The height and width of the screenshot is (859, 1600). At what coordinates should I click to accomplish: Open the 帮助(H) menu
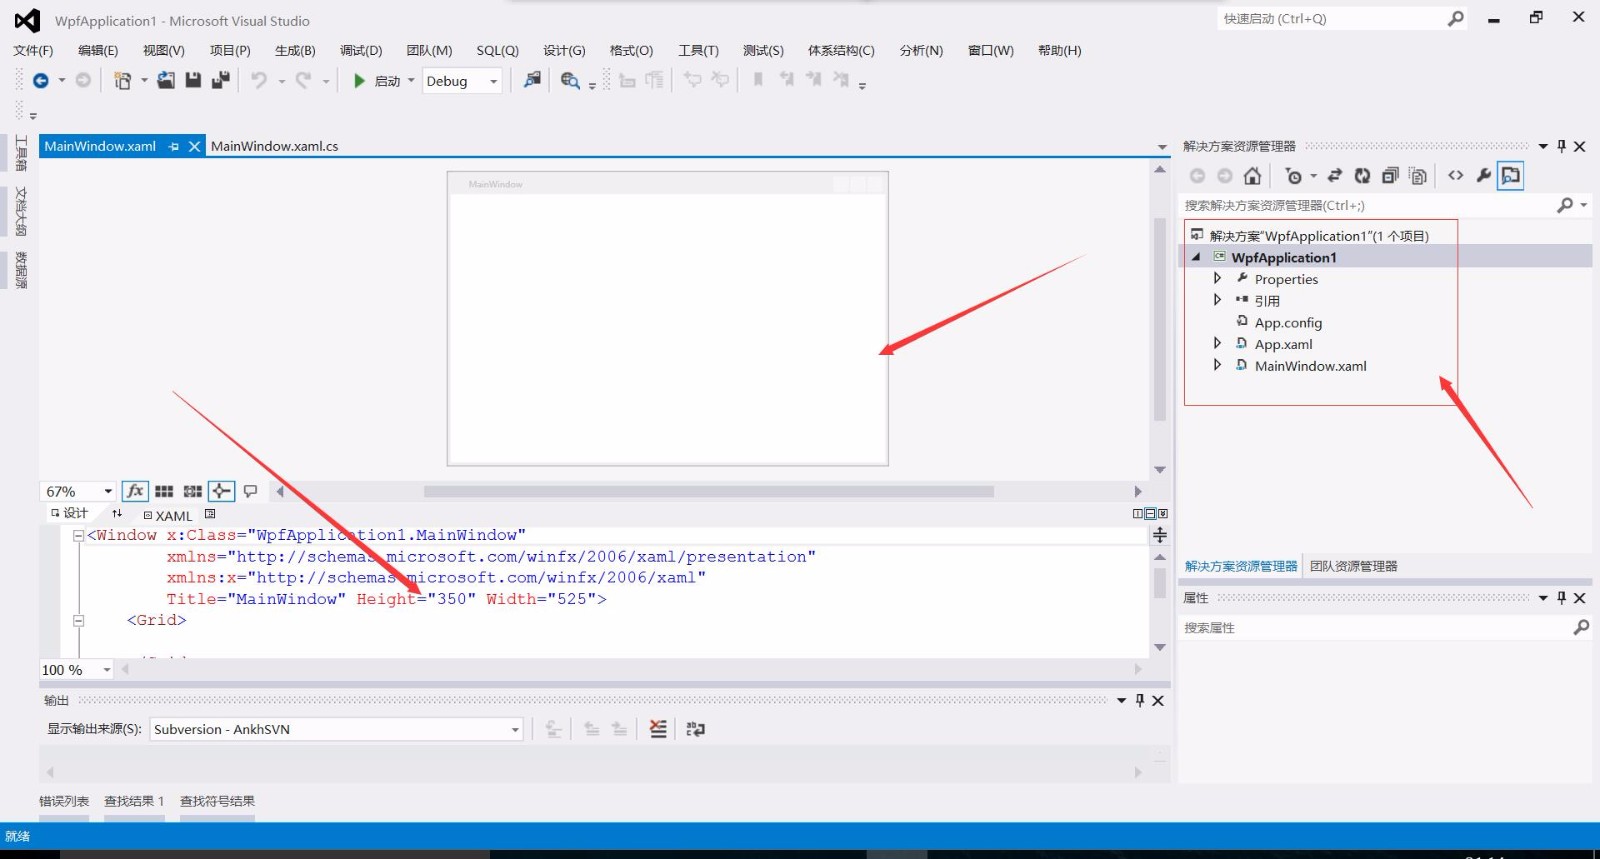(x=1059, y=50)
